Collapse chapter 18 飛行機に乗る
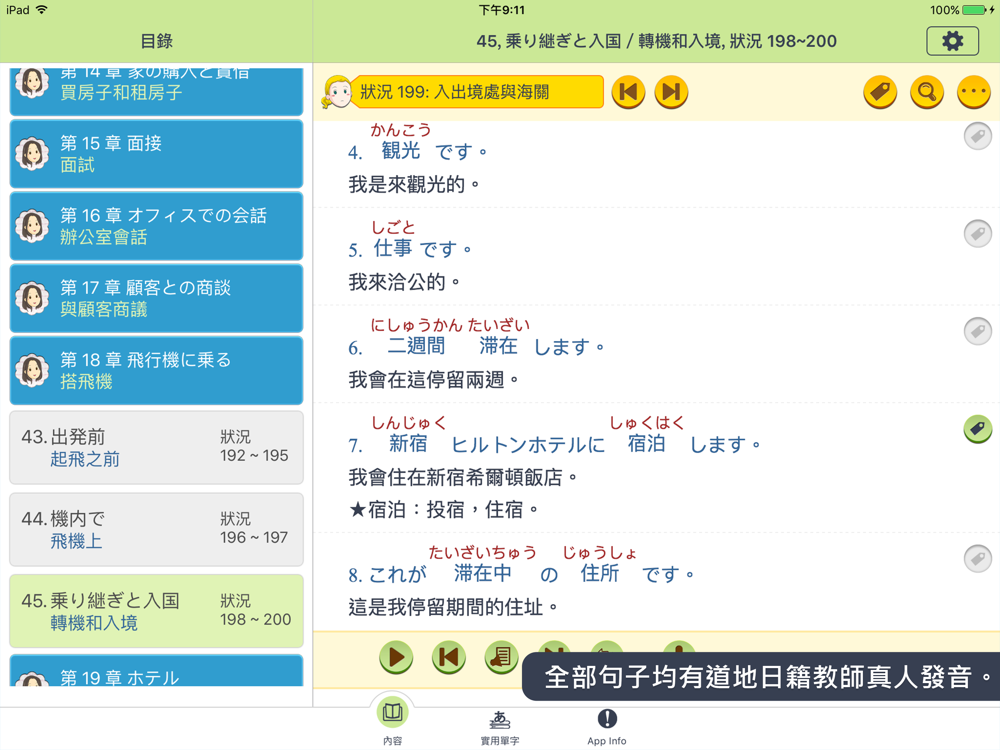This screenshot has width=1000, height=750. click(x=156, y=371)
